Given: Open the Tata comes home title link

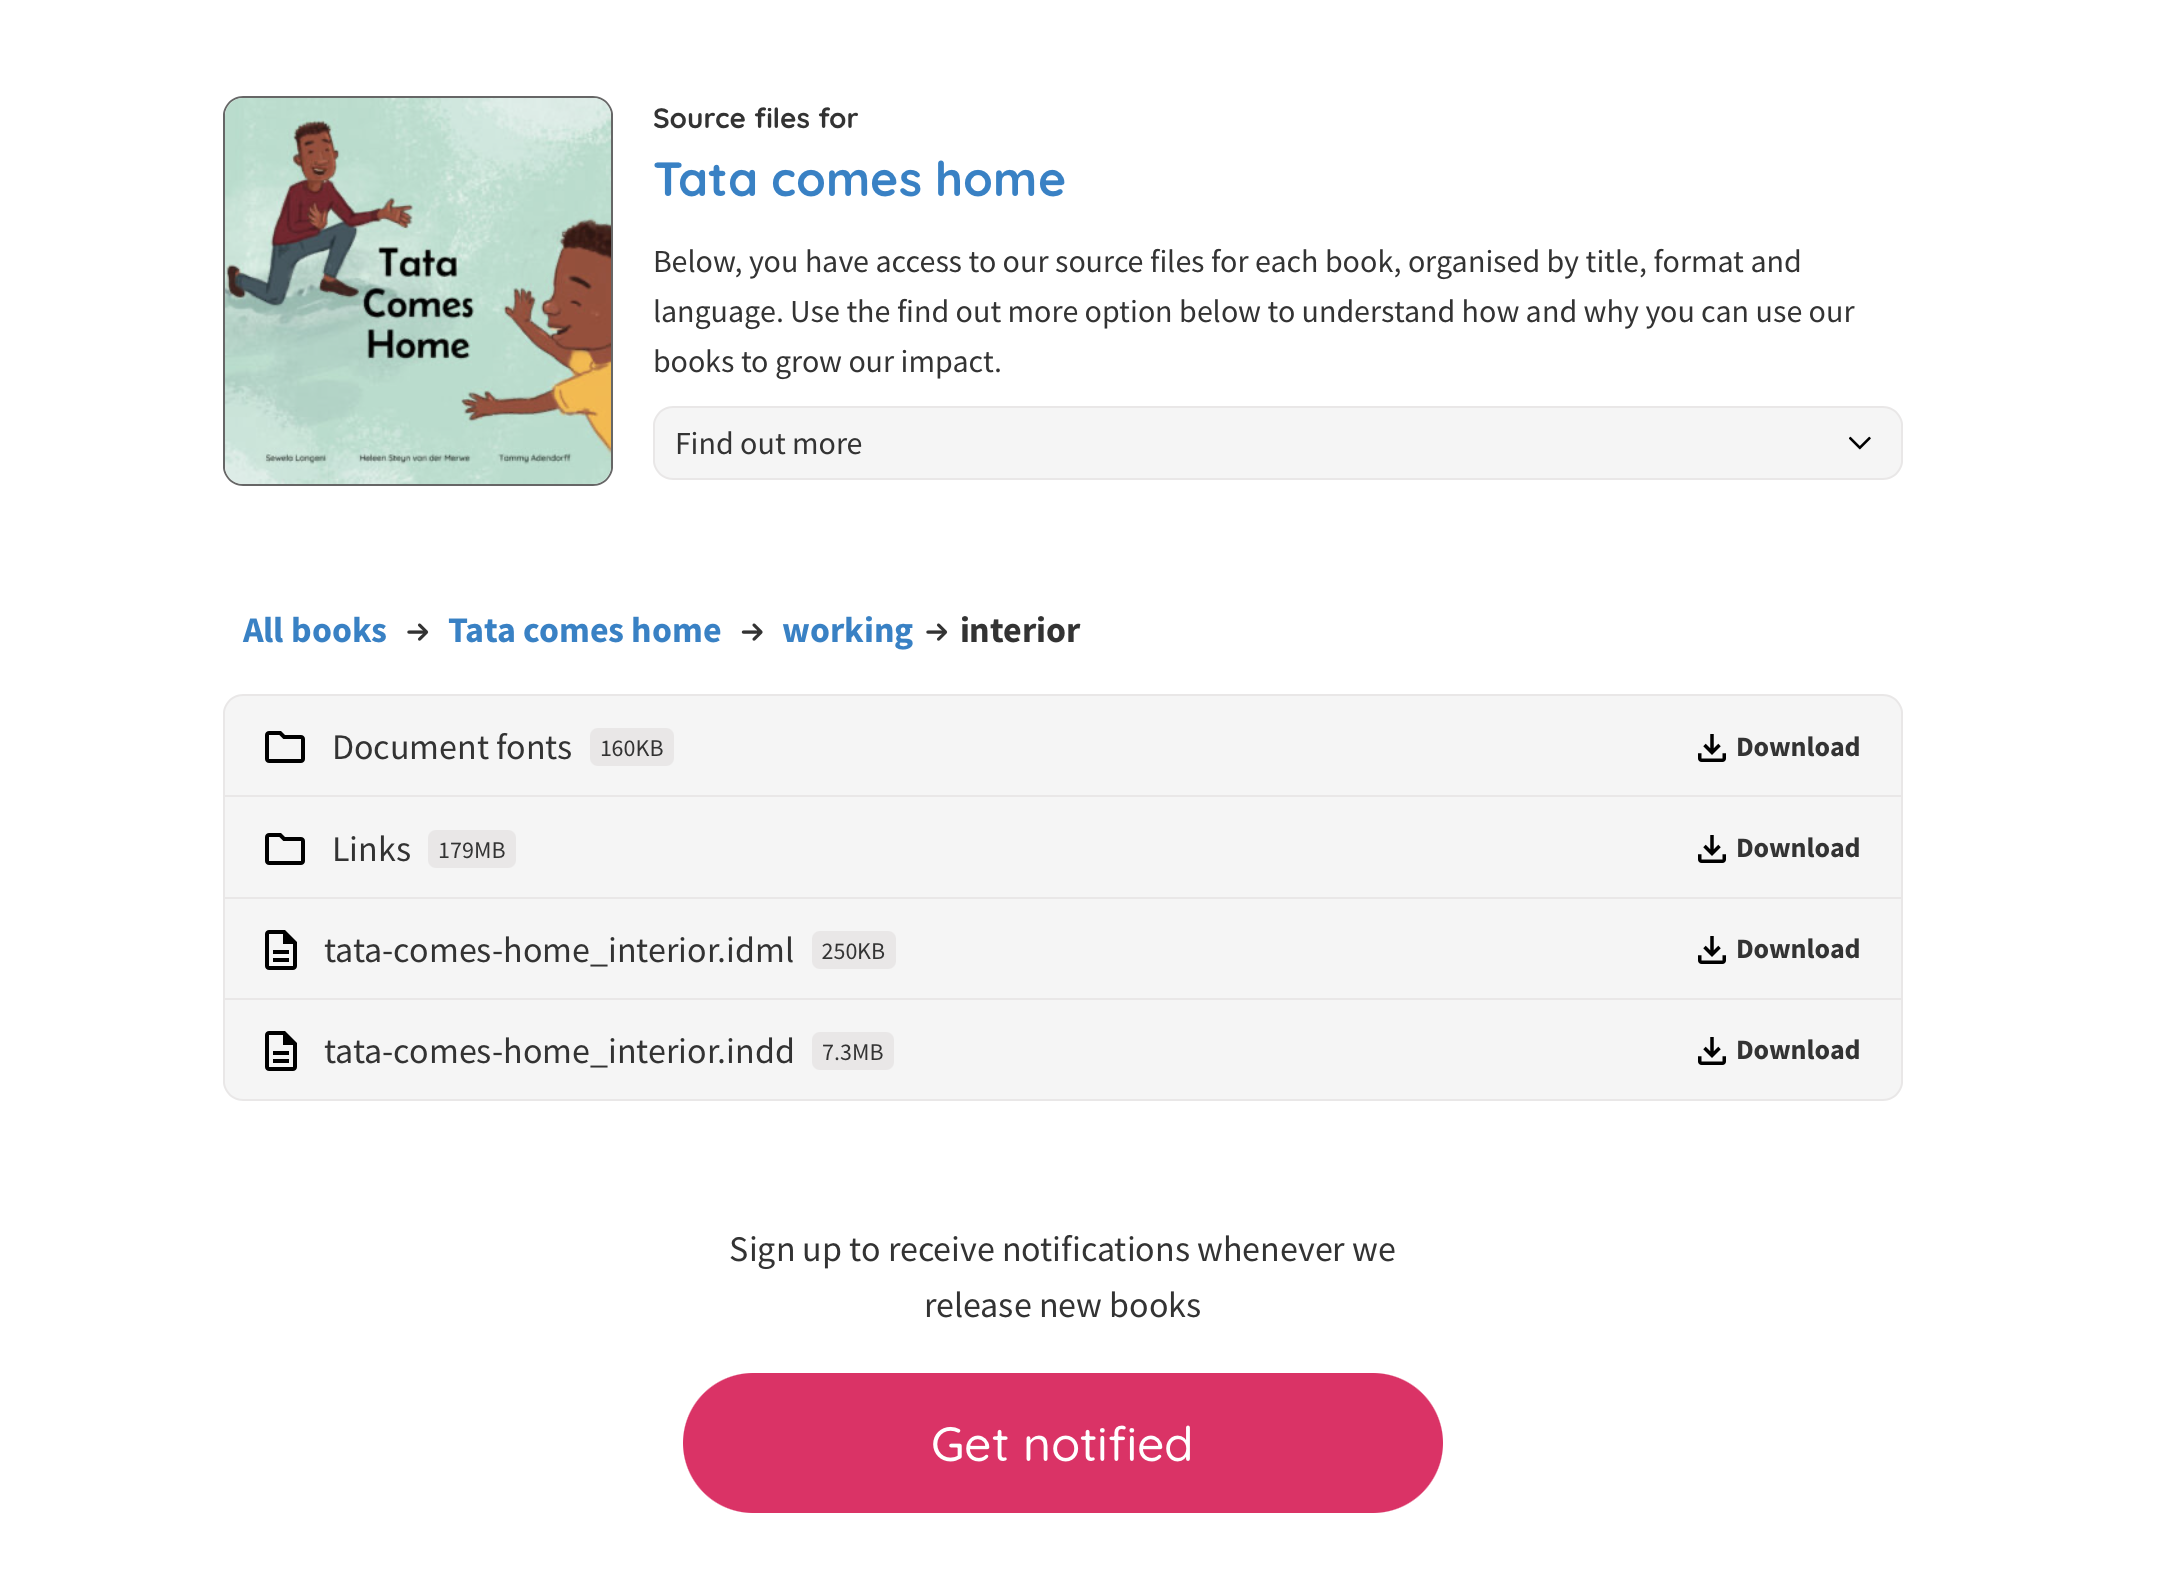Looking at the screenshot, I should pyautogui.click(x=859, y=180).
